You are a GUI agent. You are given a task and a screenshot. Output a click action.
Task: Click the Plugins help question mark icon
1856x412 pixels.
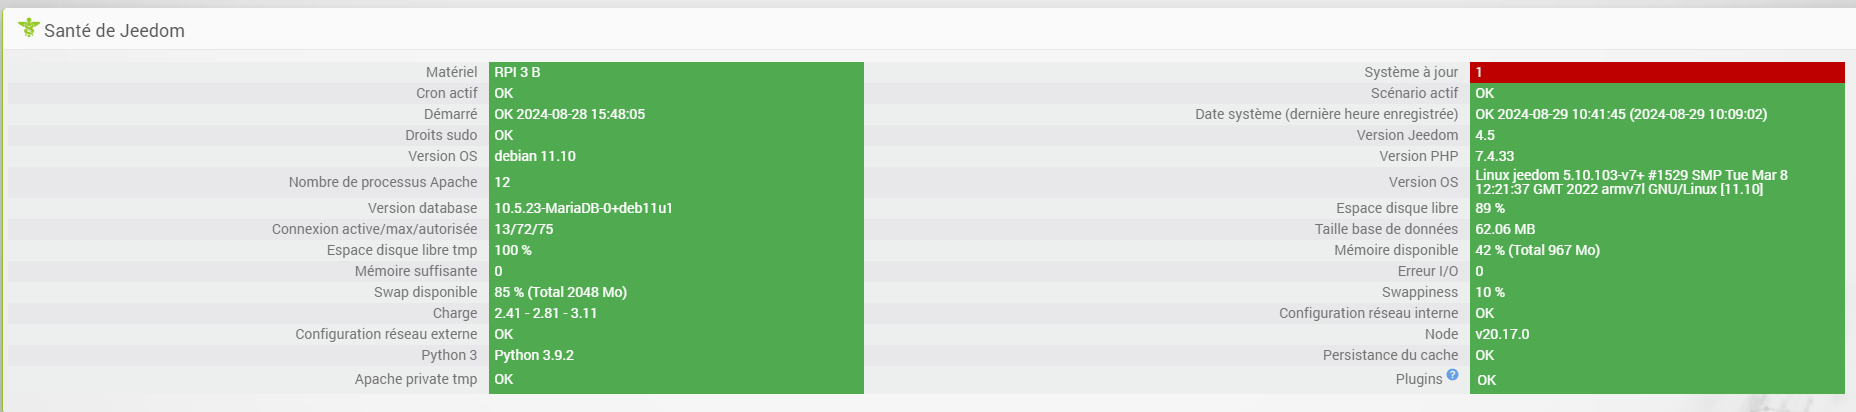tap(1452, 375)
